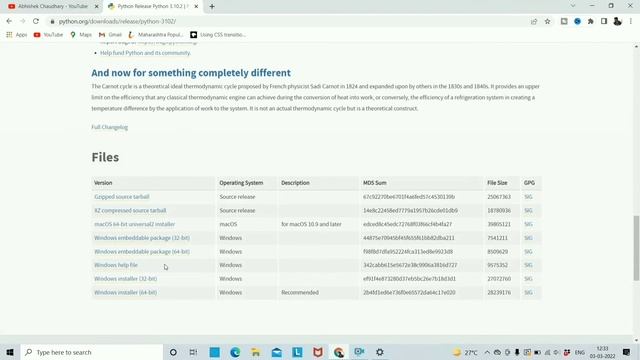640x360 pixels.
Task: Open Settings gear on taskbar
Action: (380, 352)
